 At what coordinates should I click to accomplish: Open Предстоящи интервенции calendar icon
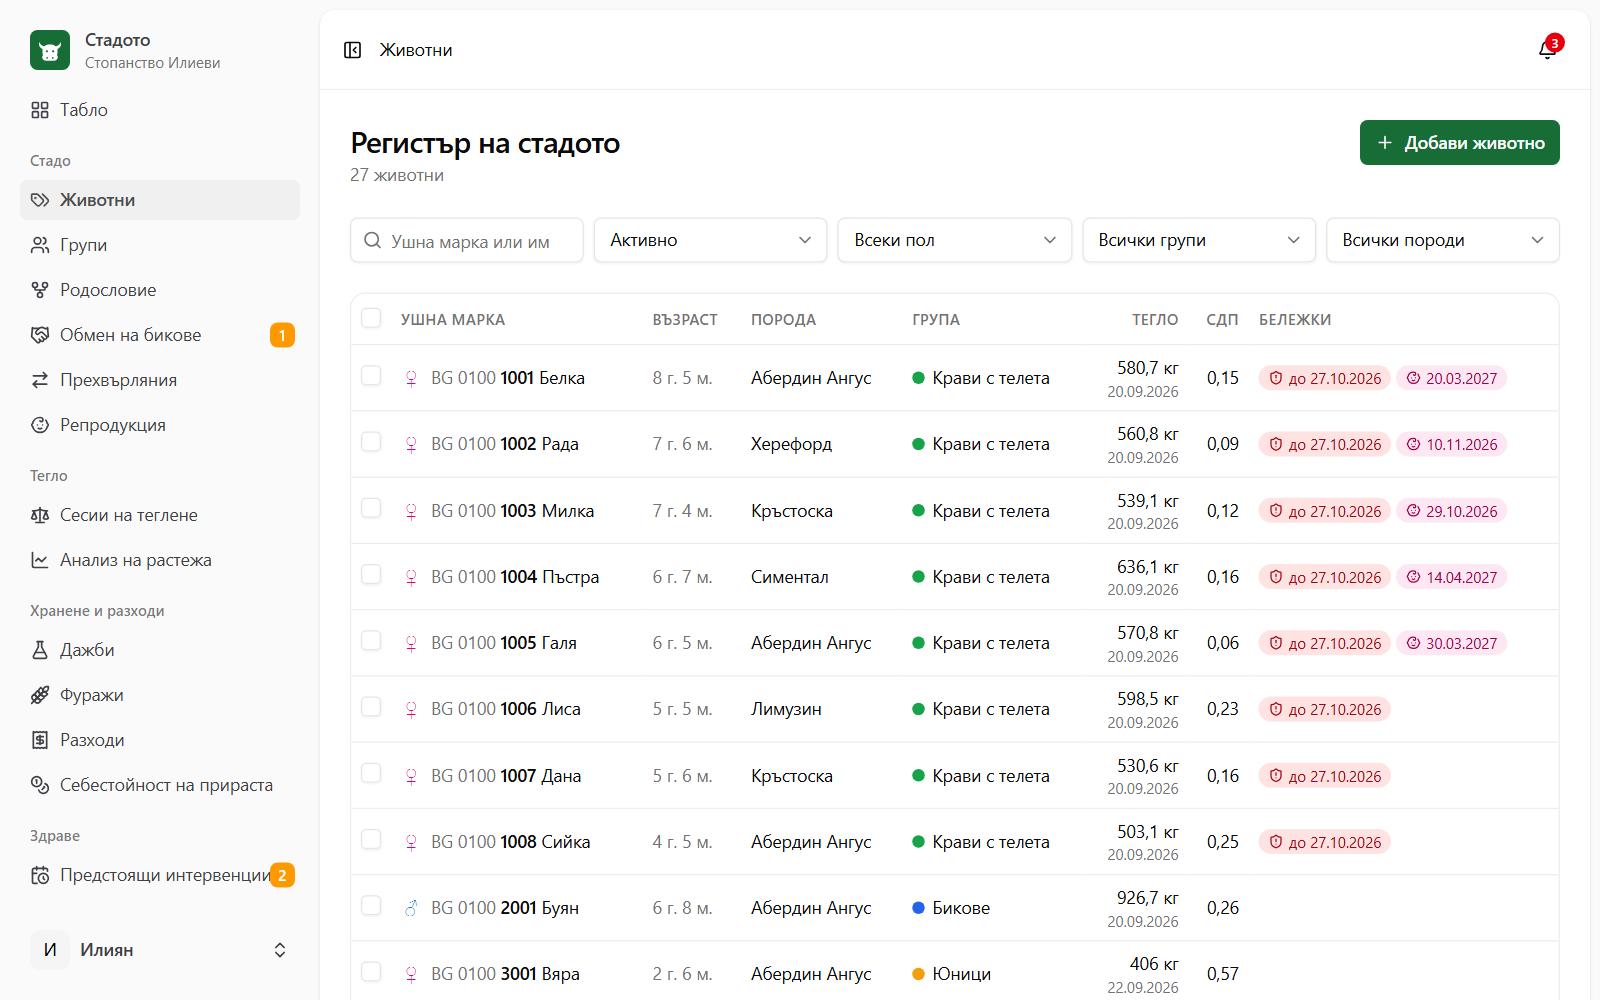[40, 875]
